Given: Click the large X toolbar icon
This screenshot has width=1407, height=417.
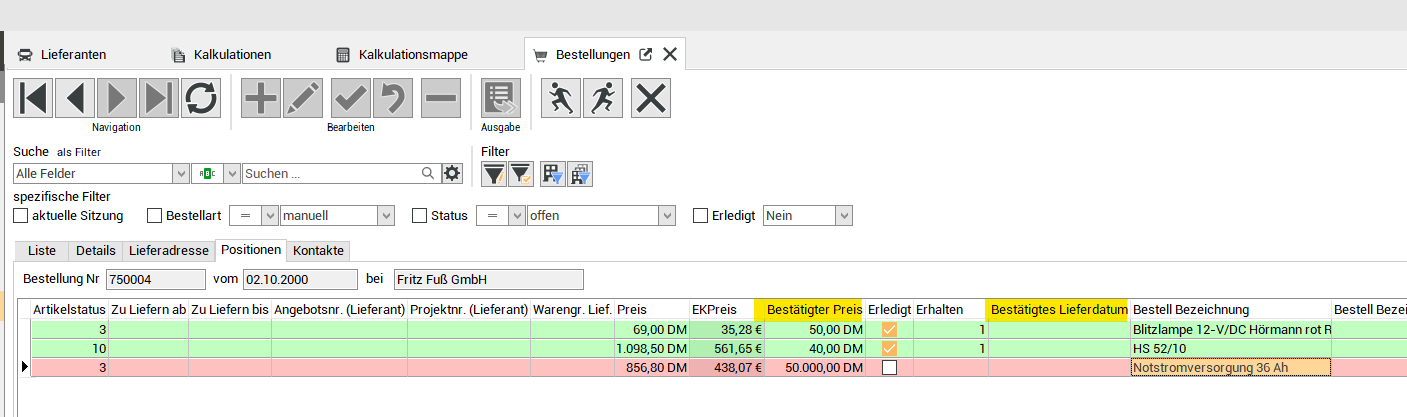Looking at the screenshot, I should click(651, 99).
